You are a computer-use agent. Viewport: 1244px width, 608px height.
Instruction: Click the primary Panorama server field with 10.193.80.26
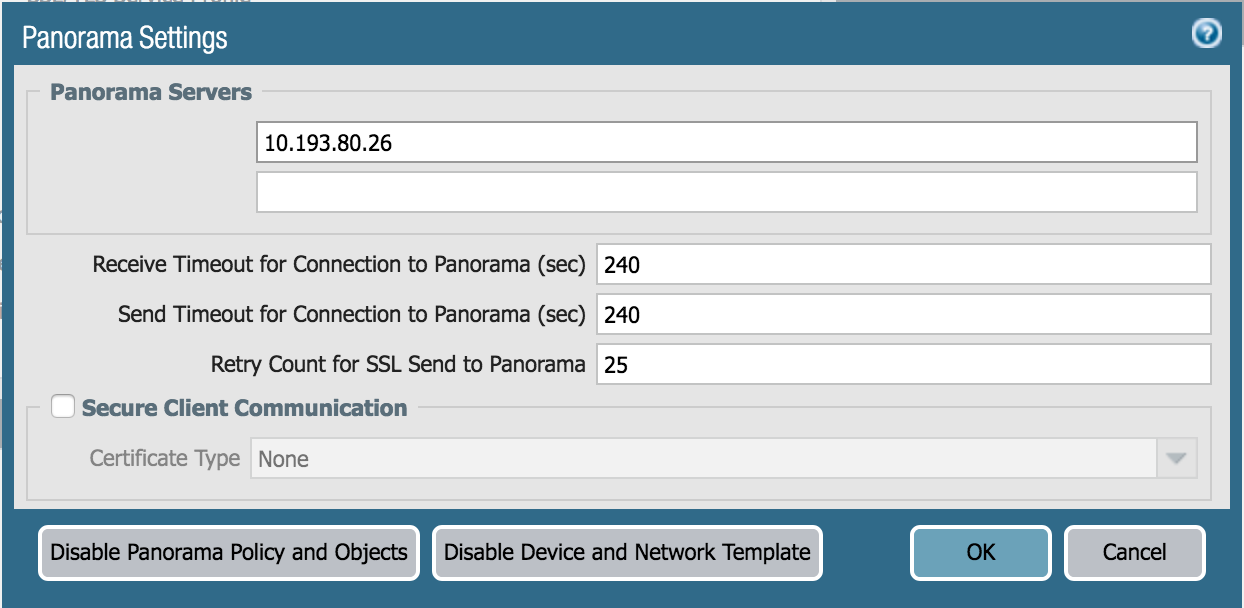point(726,143)
